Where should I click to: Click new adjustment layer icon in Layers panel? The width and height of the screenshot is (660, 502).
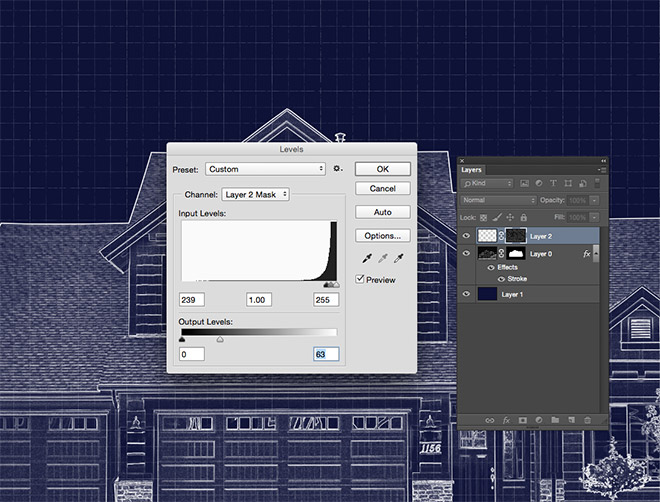[x=538, y=420]
